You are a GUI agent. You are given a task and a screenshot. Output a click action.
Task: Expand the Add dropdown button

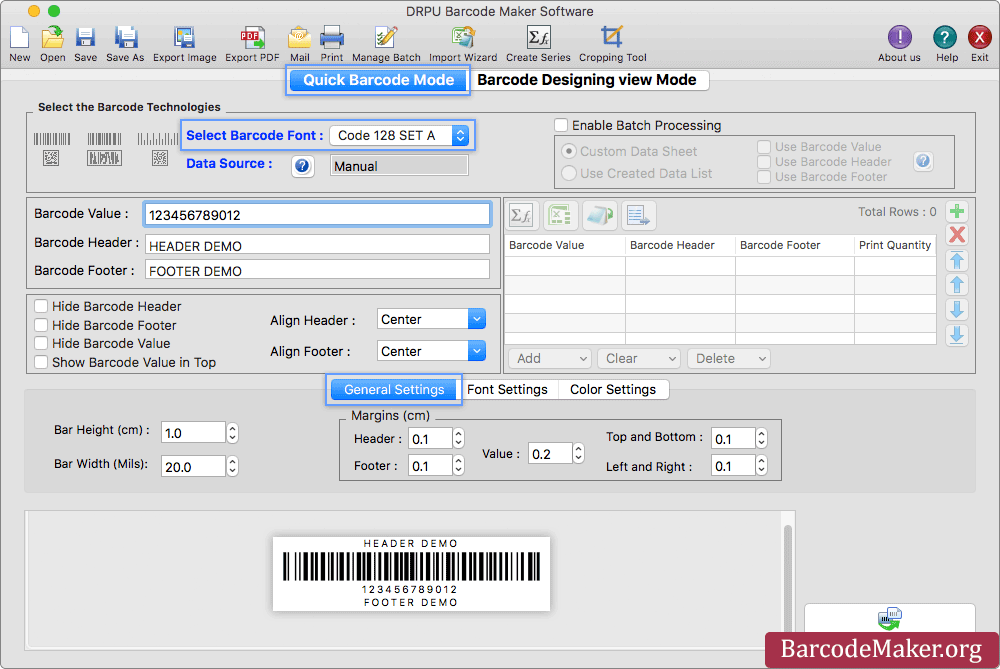(x=550, y=358)
